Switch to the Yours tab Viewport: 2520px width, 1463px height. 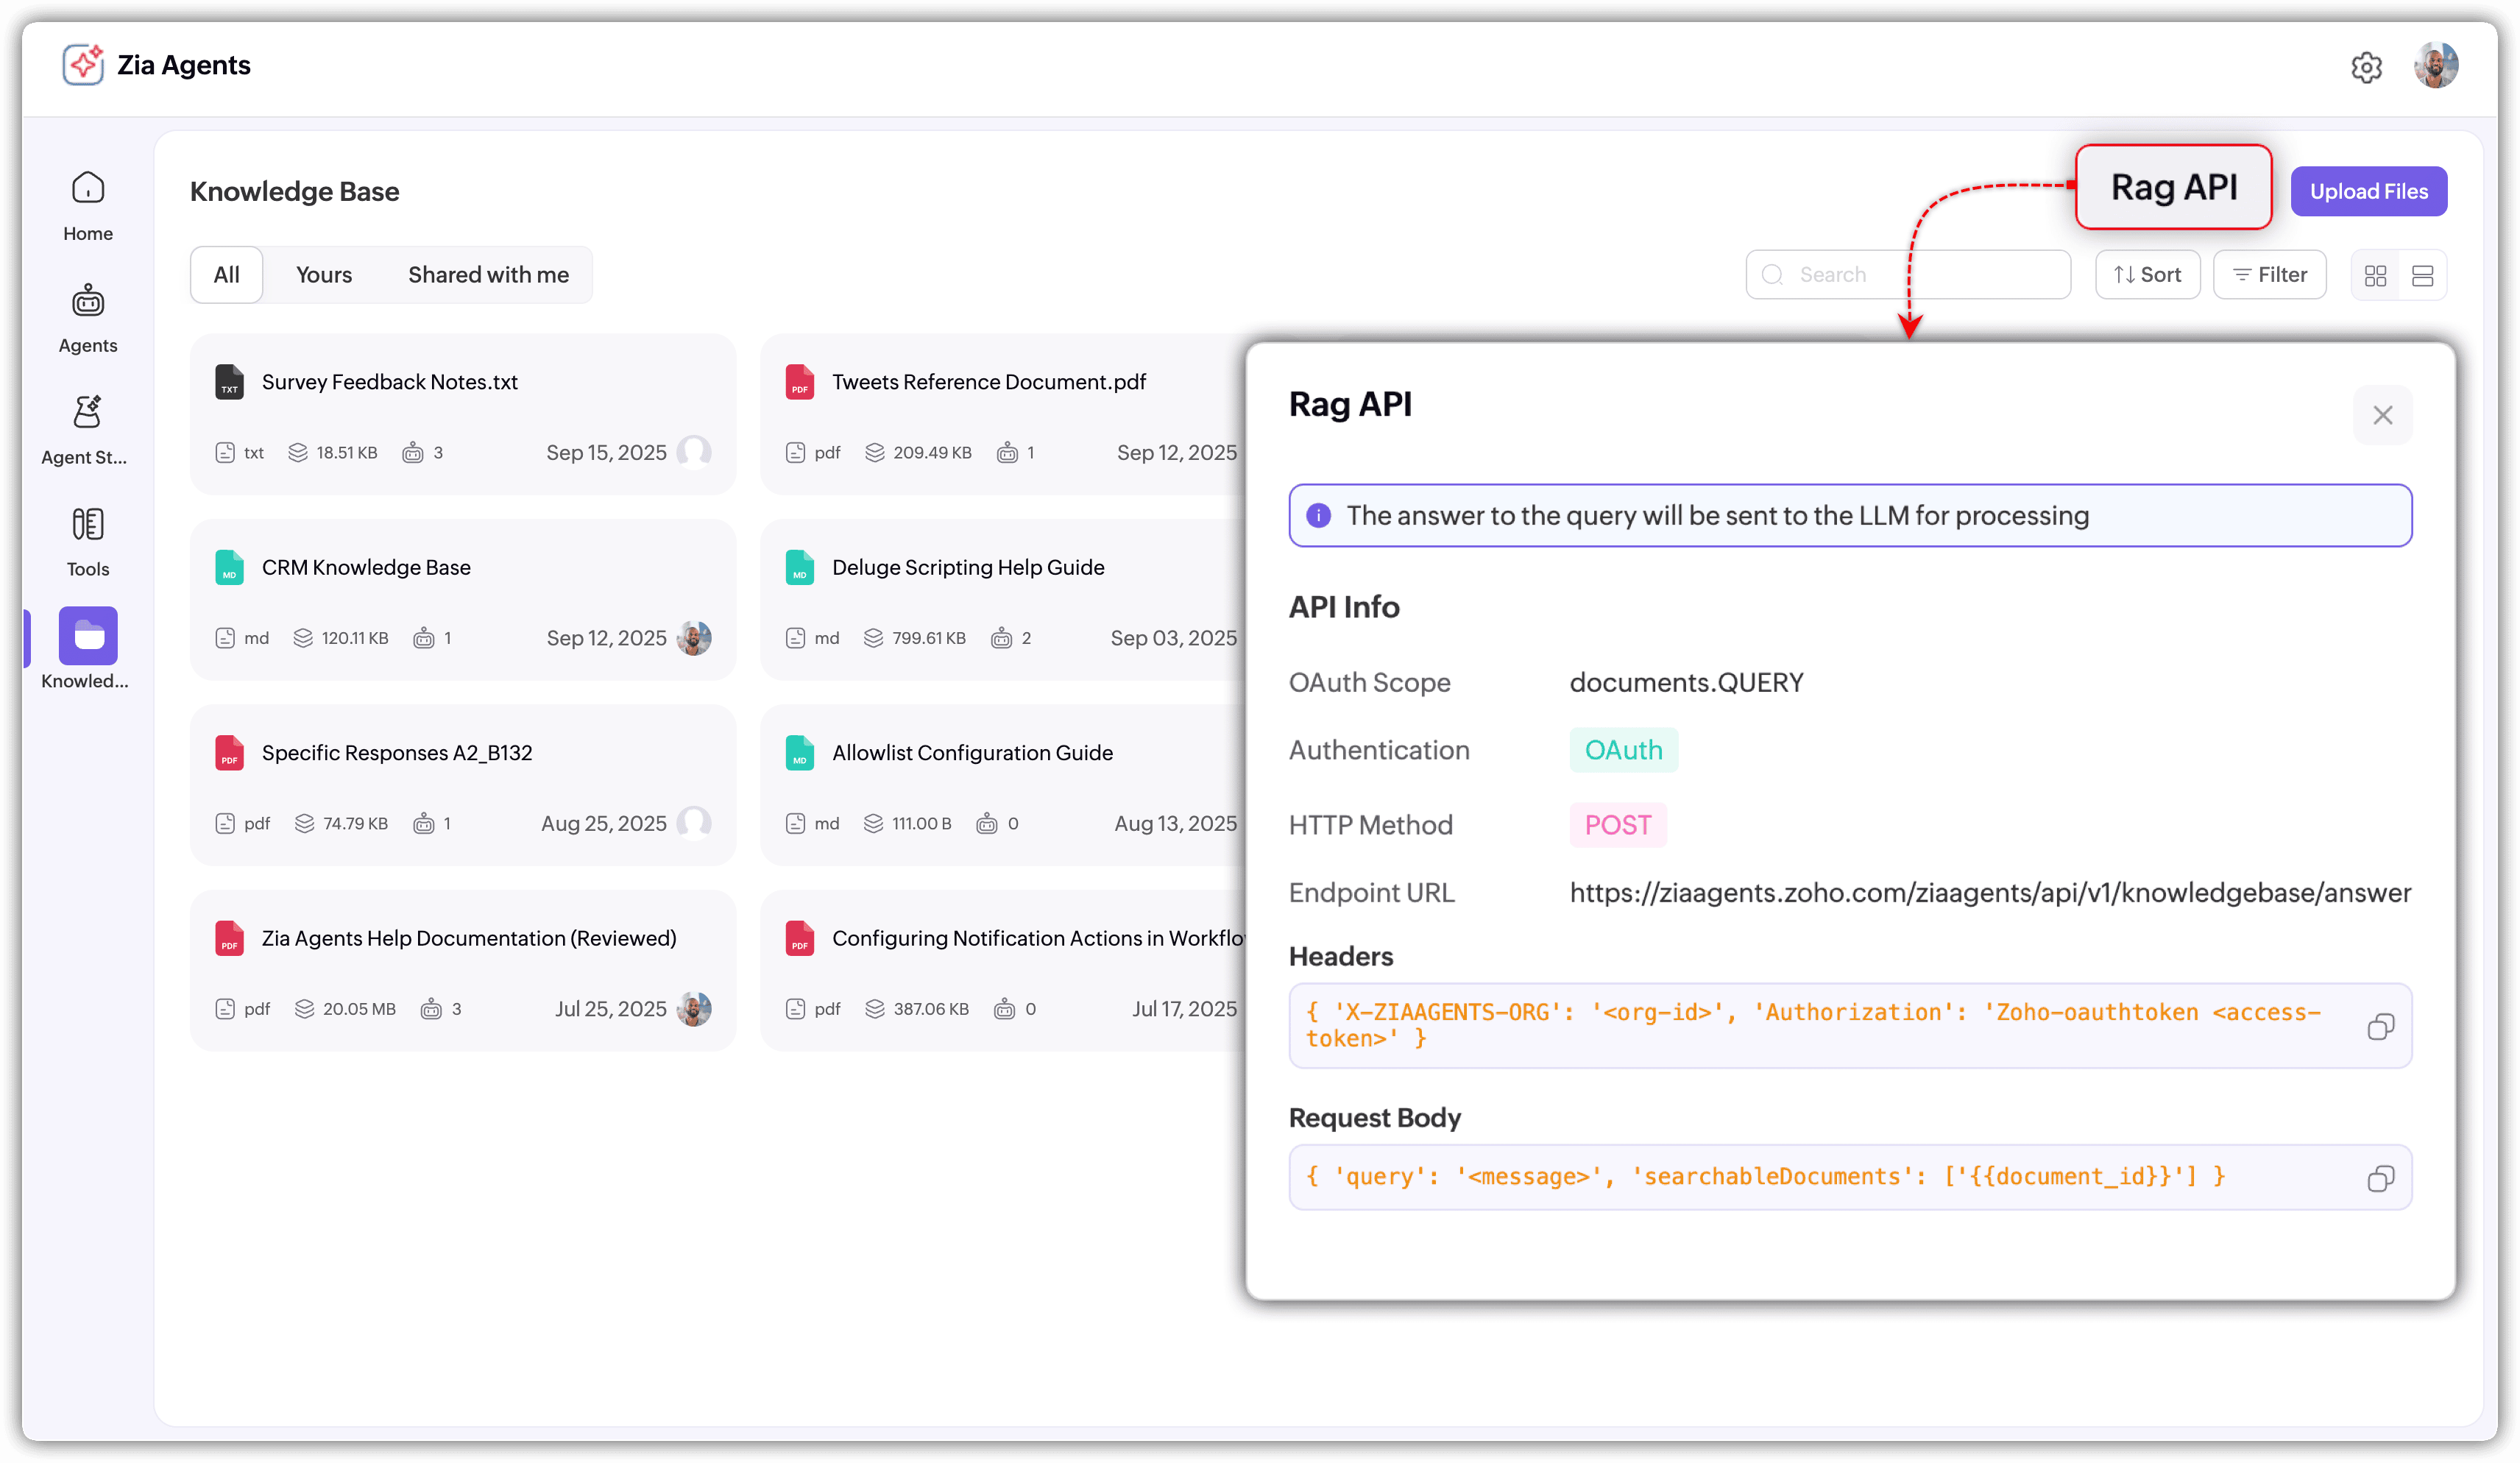coord(323,275)
